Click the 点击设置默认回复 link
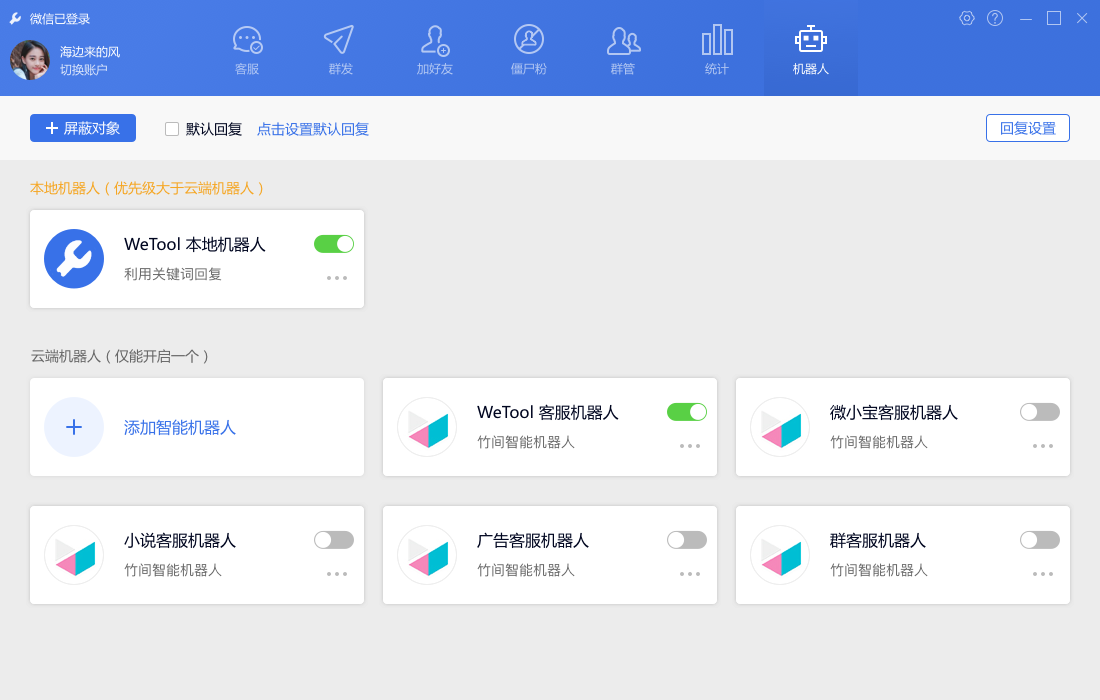The image size is (1100, 700). pos(313,129)
